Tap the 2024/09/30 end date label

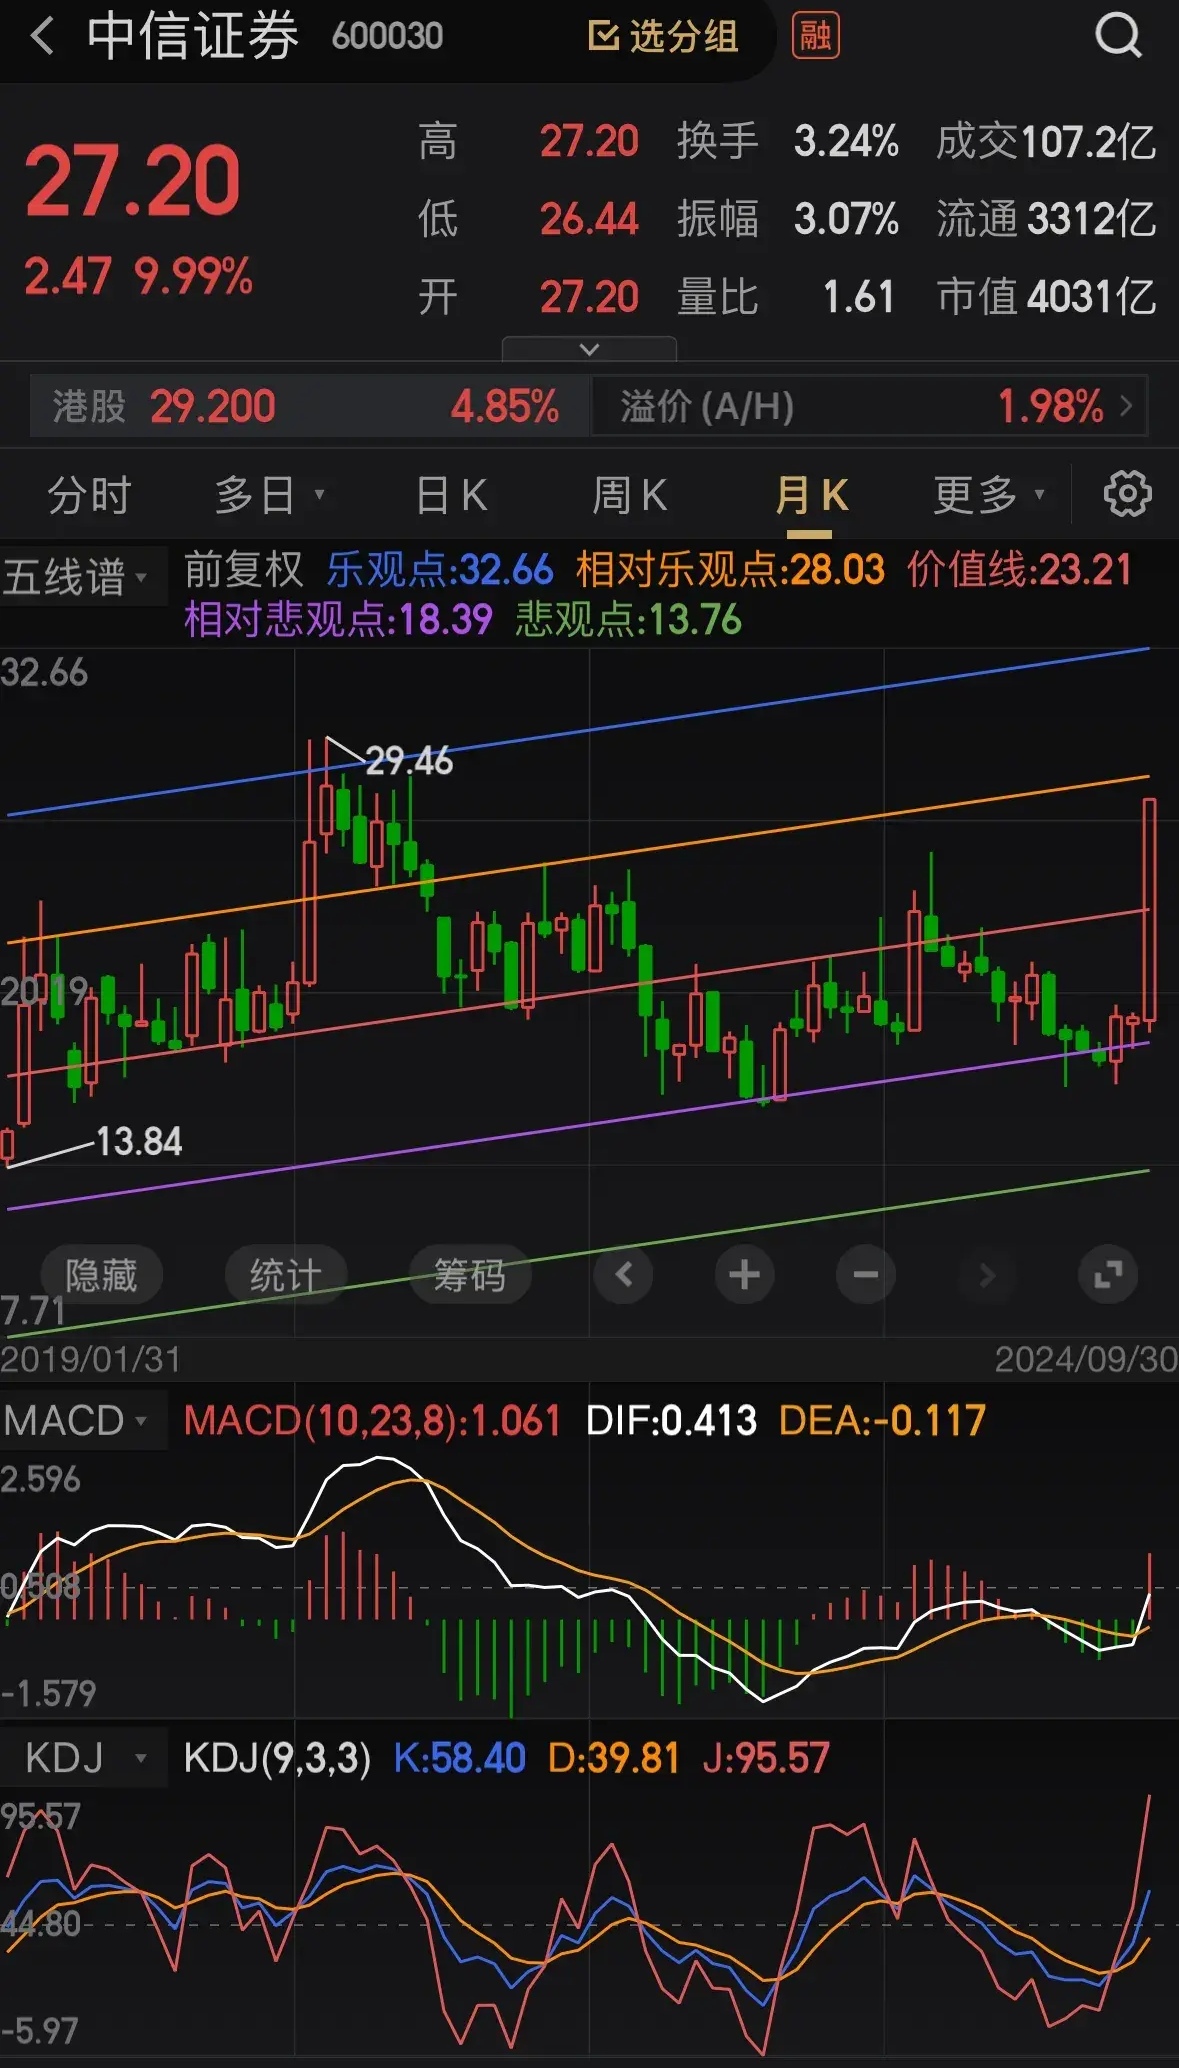pyautogui.click(x=1086, y=1359)
